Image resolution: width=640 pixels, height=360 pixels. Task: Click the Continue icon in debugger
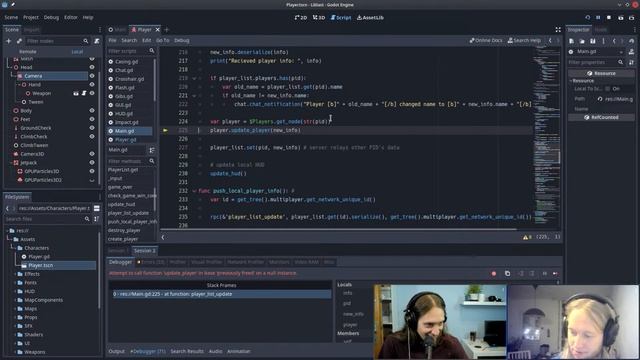pyautogui.click(x=555, y=273)
